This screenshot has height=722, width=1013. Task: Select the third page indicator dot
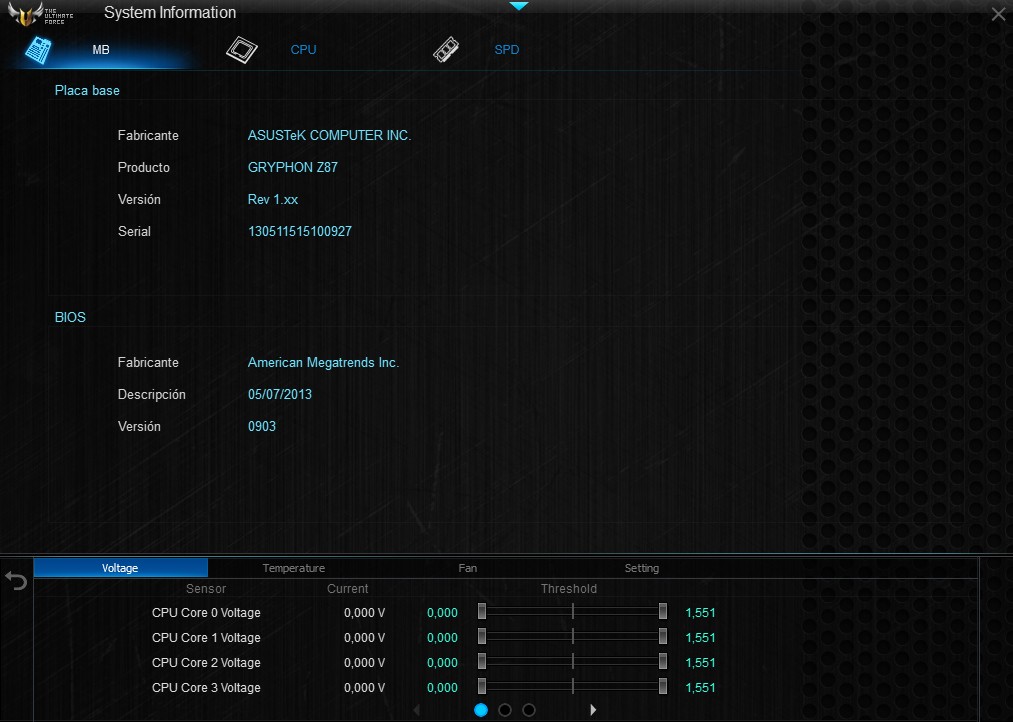pos(529,710)
